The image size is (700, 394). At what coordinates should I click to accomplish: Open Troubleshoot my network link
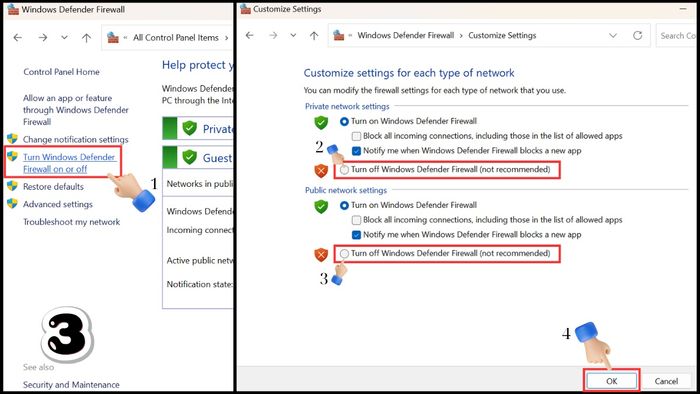[x=71, y=222]
